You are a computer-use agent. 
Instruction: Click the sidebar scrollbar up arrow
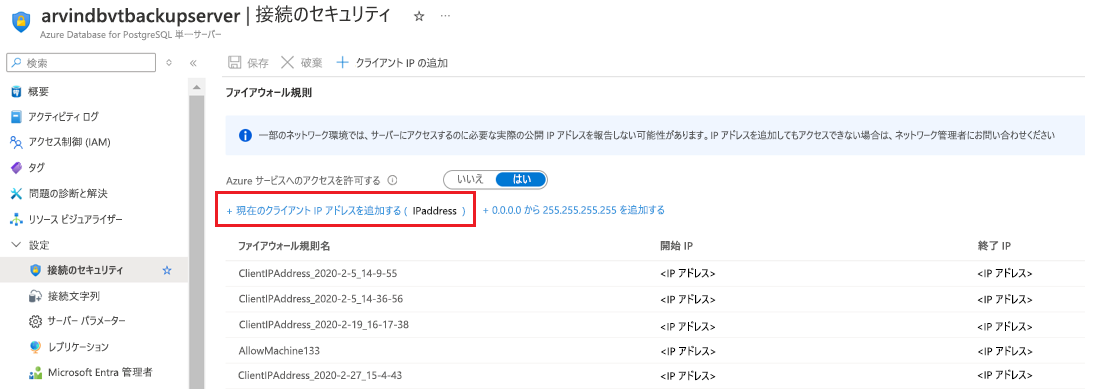click(x=196, y=87)
